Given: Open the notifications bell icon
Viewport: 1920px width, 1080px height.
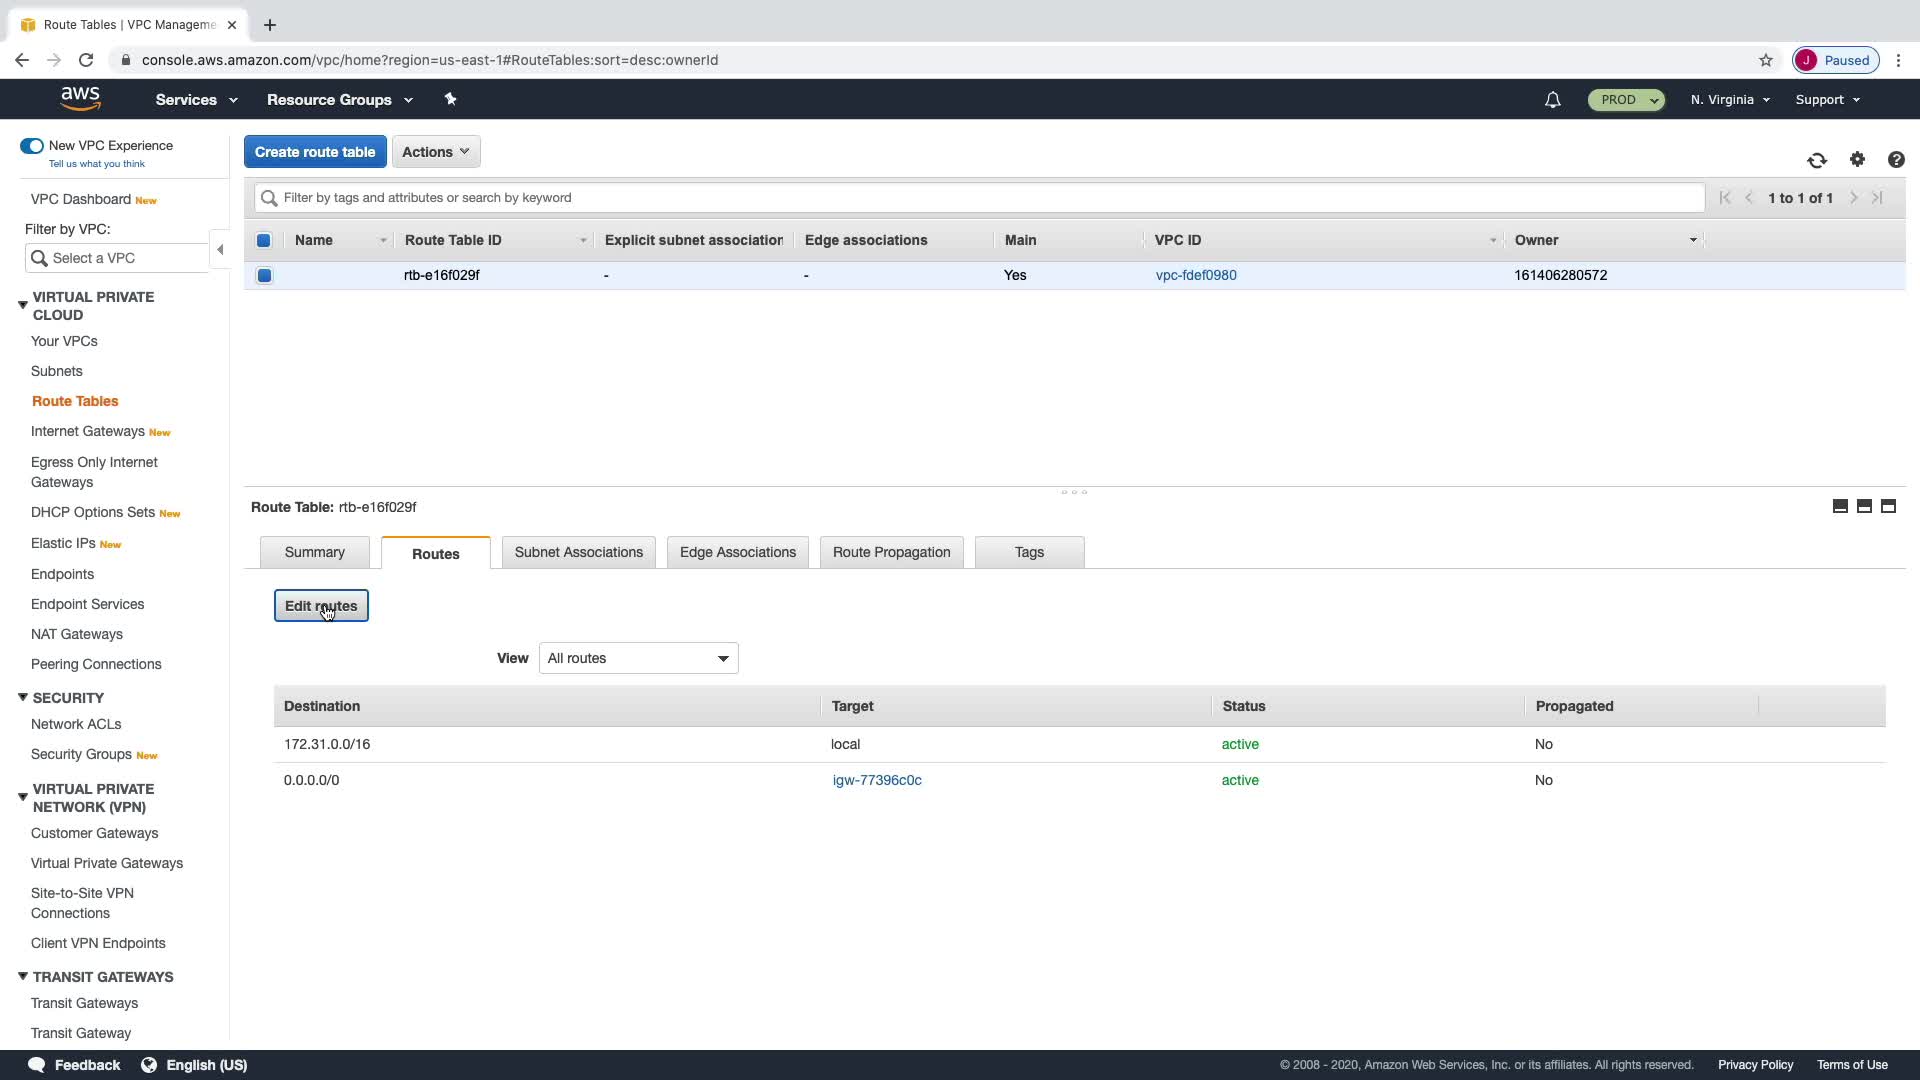Looking at the screenshot, I should (1552, 100).
